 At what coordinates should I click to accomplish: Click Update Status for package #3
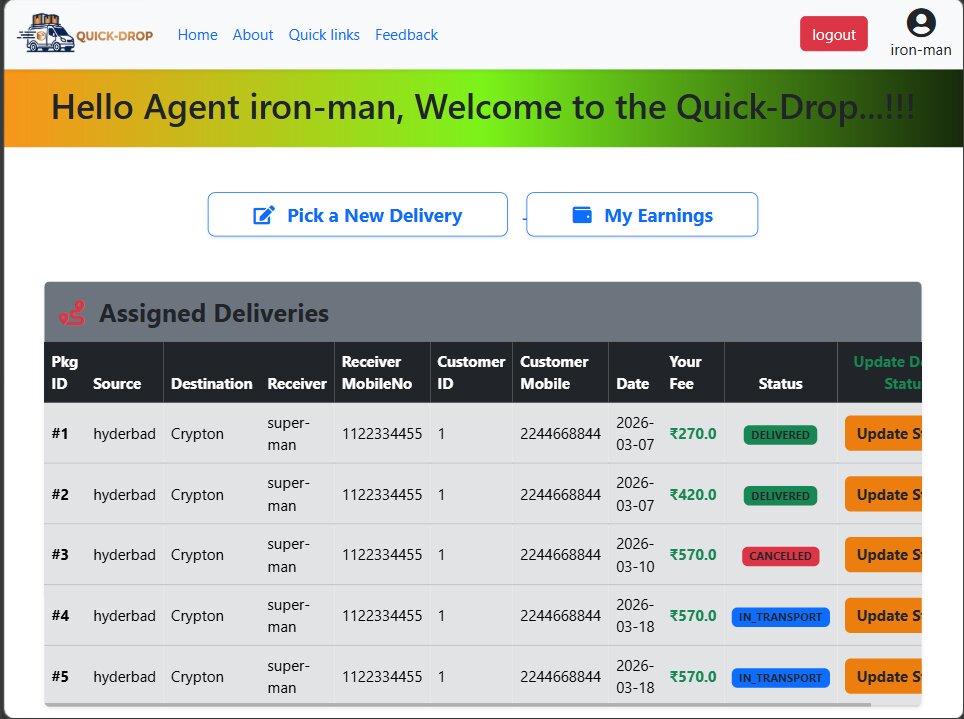[883, 555]
